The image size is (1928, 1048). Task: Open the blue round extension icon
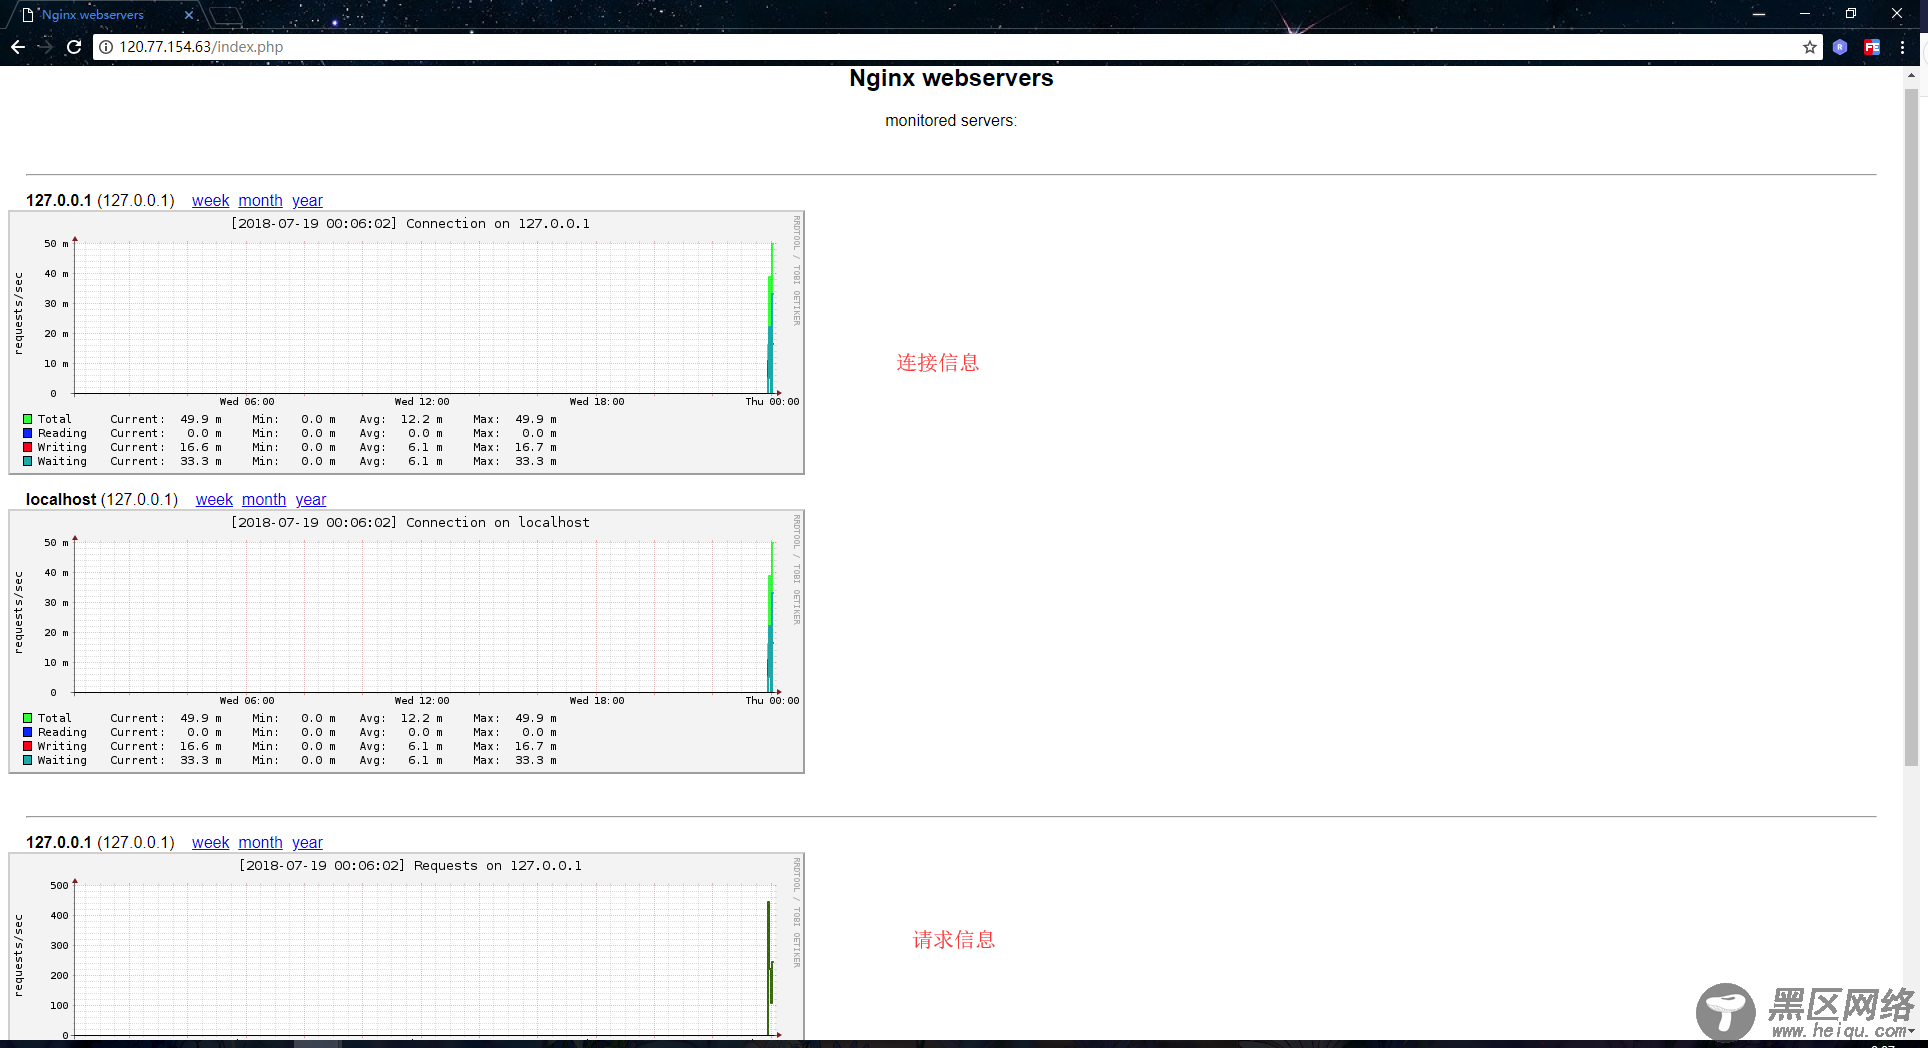pyautogui.click(x=1840, y=47)
